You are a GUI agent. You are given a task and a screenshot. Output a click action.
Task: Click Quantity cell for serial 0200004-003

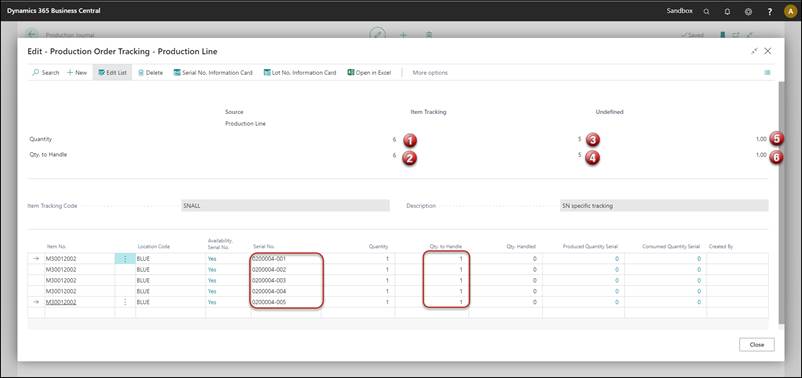pyautogui.click(x=358, y=280)
